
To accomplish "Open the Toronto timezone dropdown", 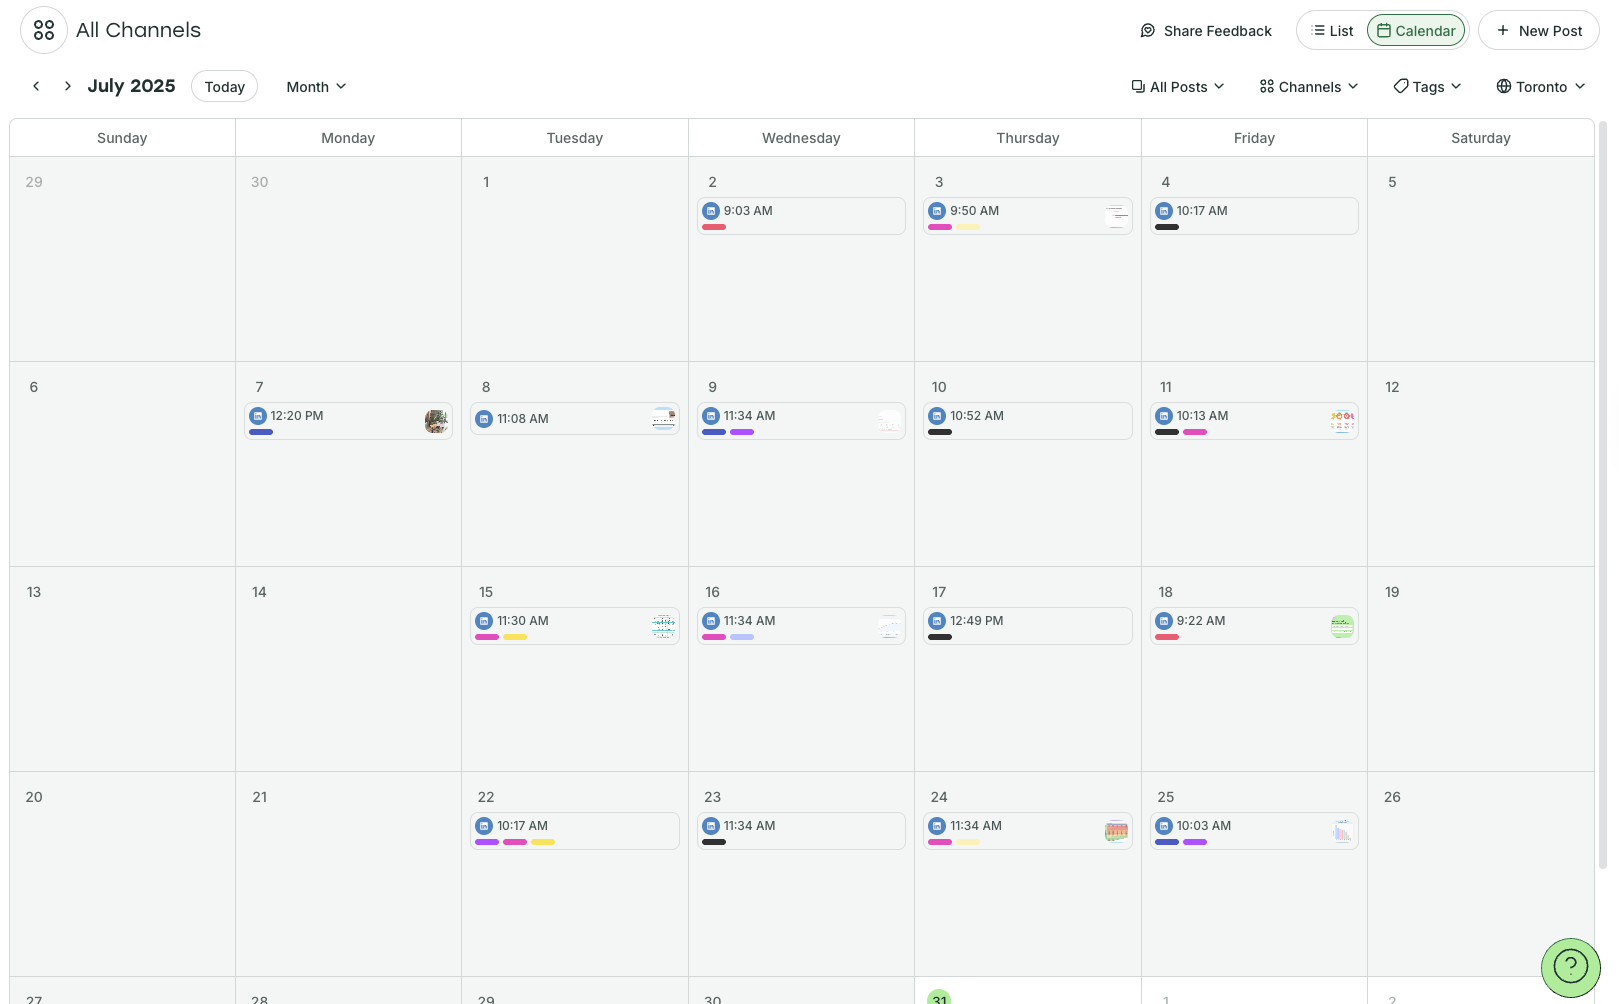I will (1540, 87).
